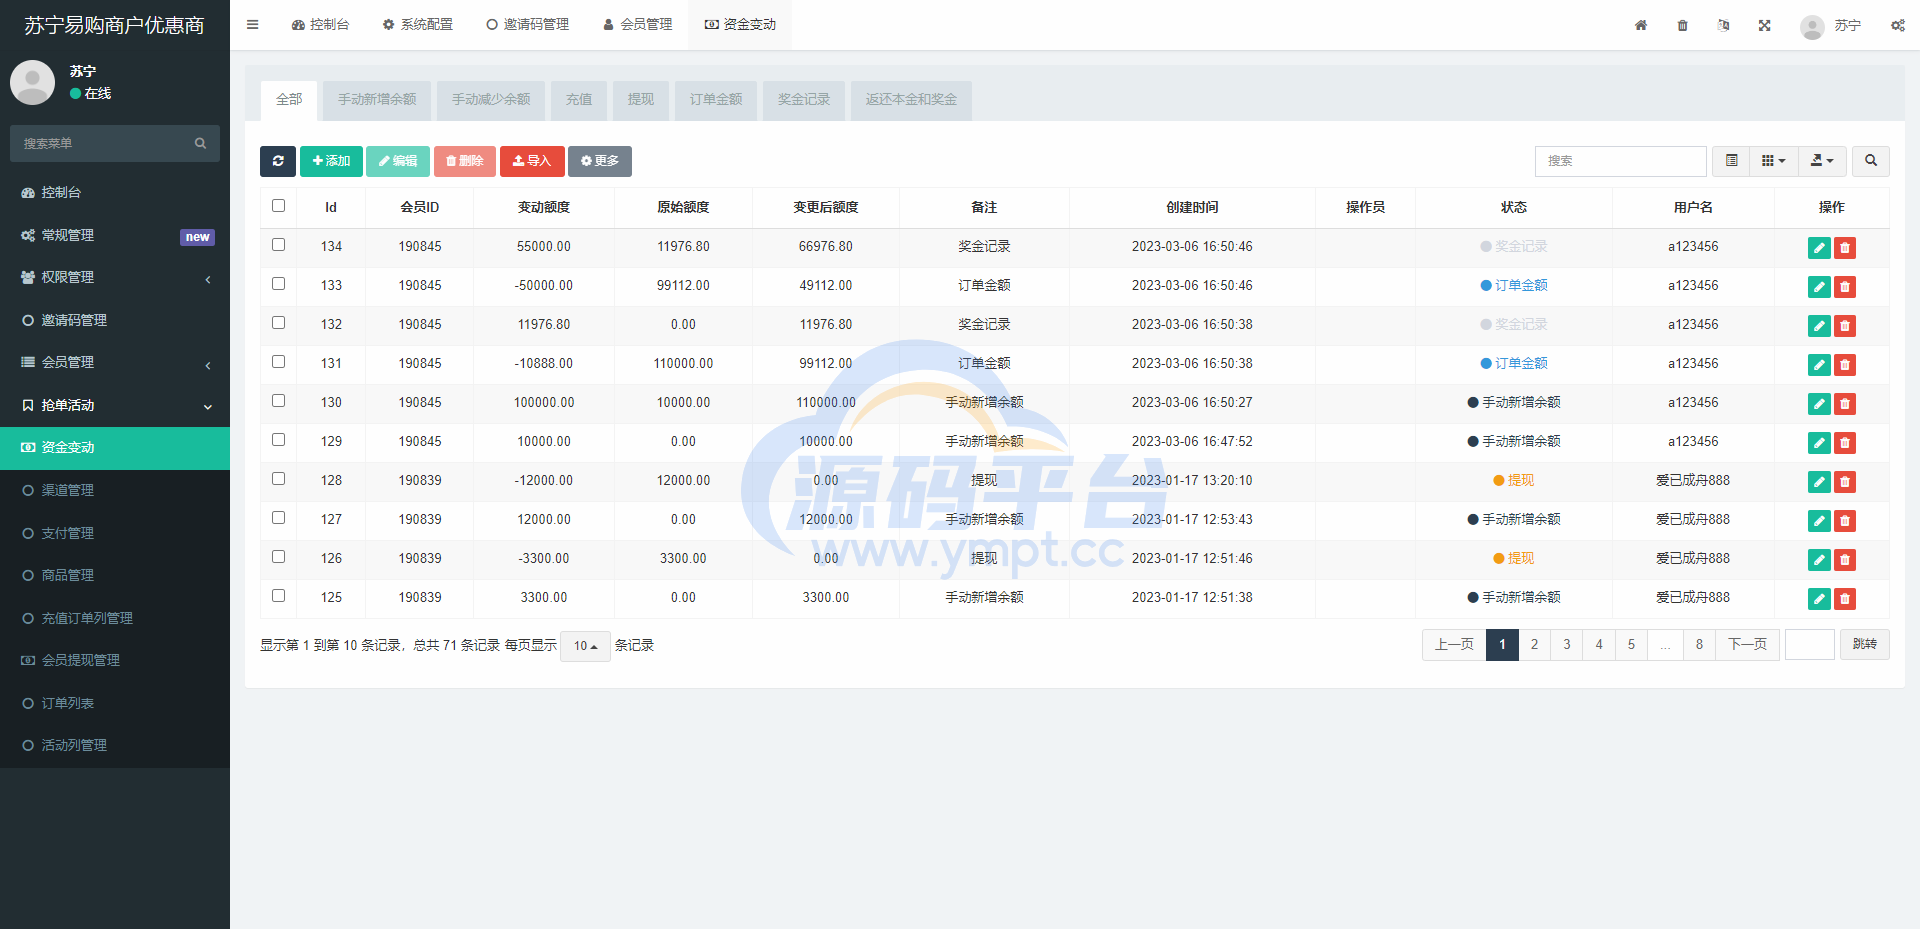
Task: Edit record 127 with green pencil icon
Action: 1819,521
